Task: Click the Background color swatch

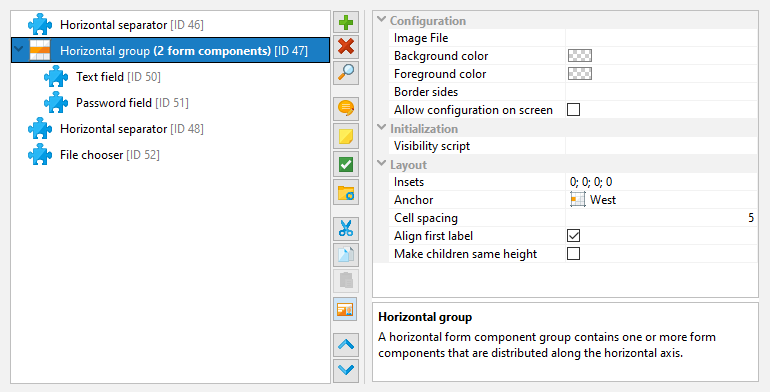Action: [579, 56]
